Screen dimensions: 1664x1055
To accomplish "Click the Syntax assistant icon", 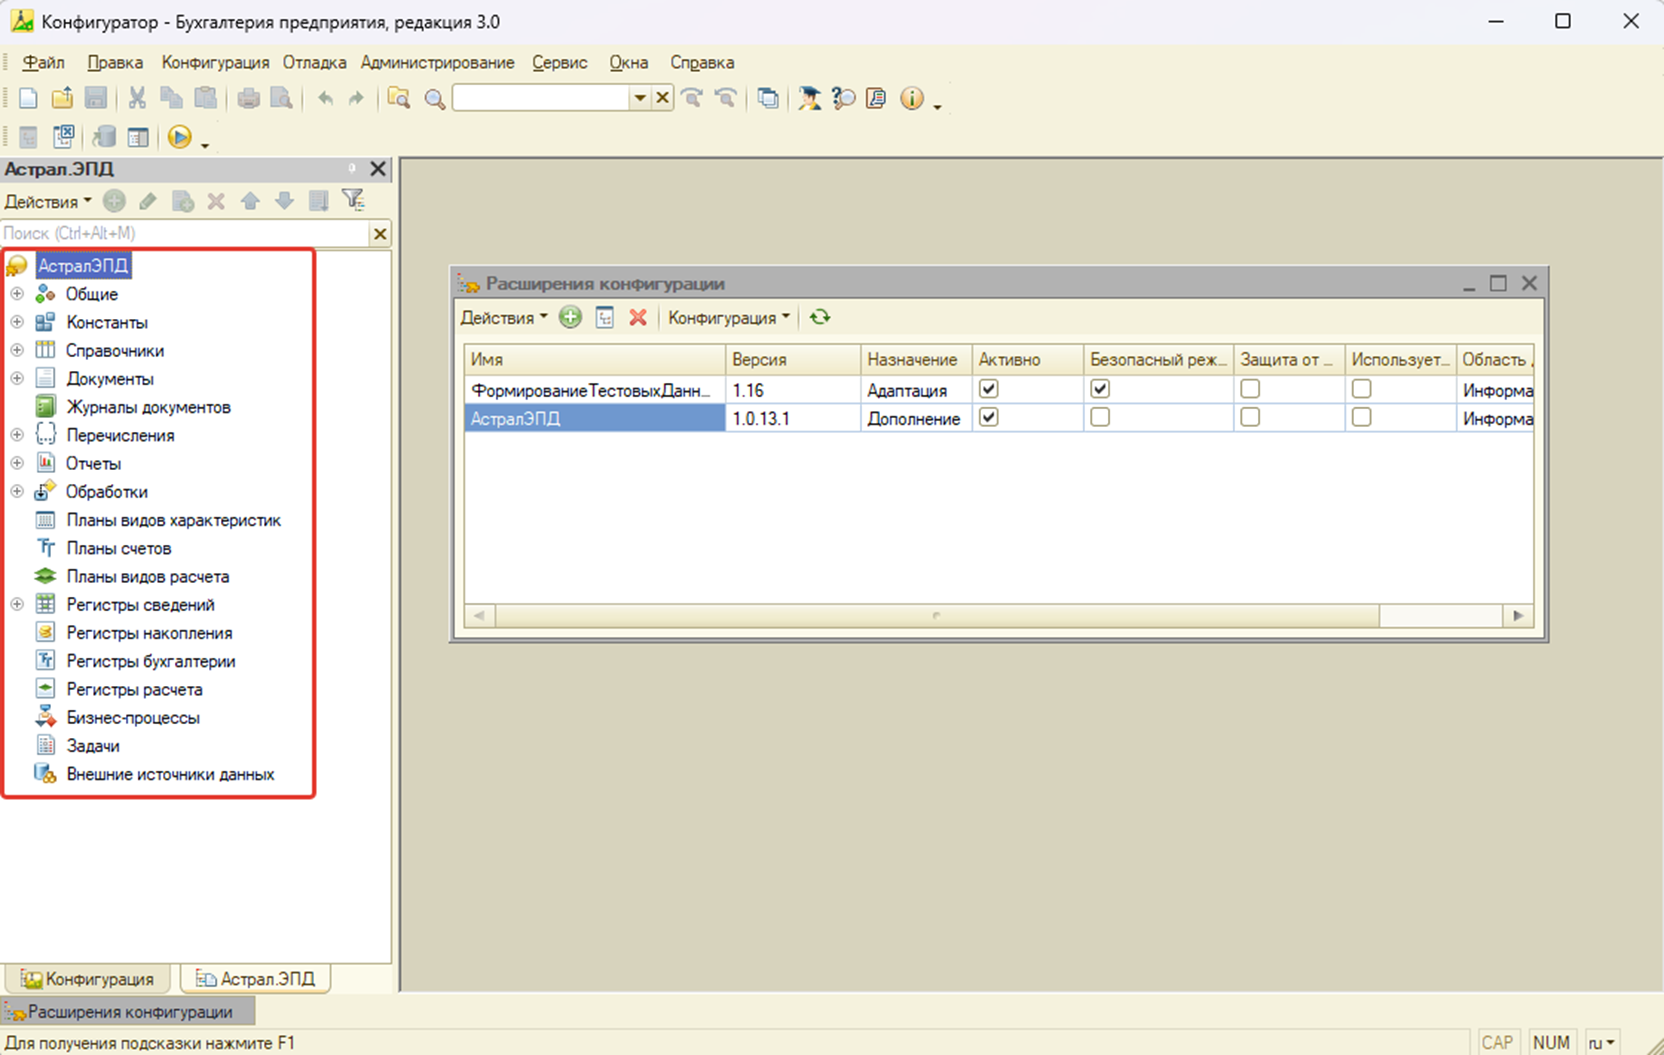I will [x=809, y=98].
